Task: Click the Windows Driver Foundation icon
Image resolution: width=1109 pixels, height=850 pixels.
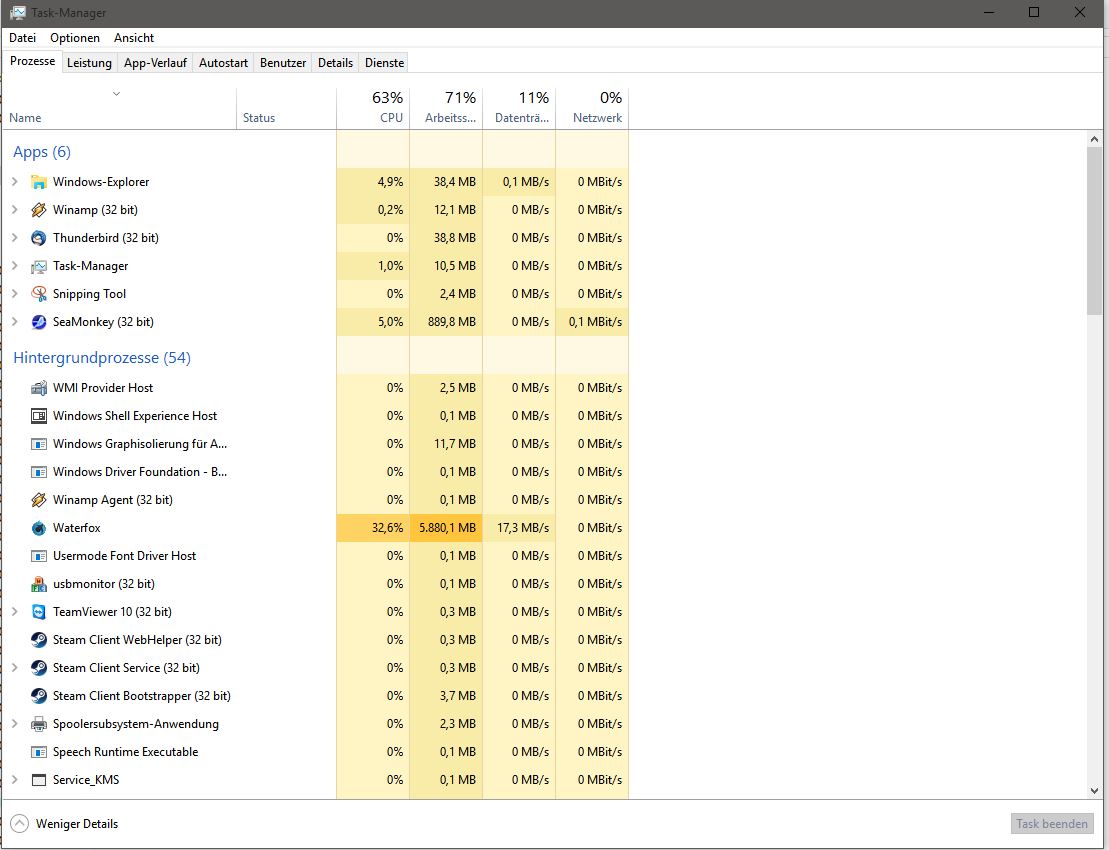Action: coord(39,472)
